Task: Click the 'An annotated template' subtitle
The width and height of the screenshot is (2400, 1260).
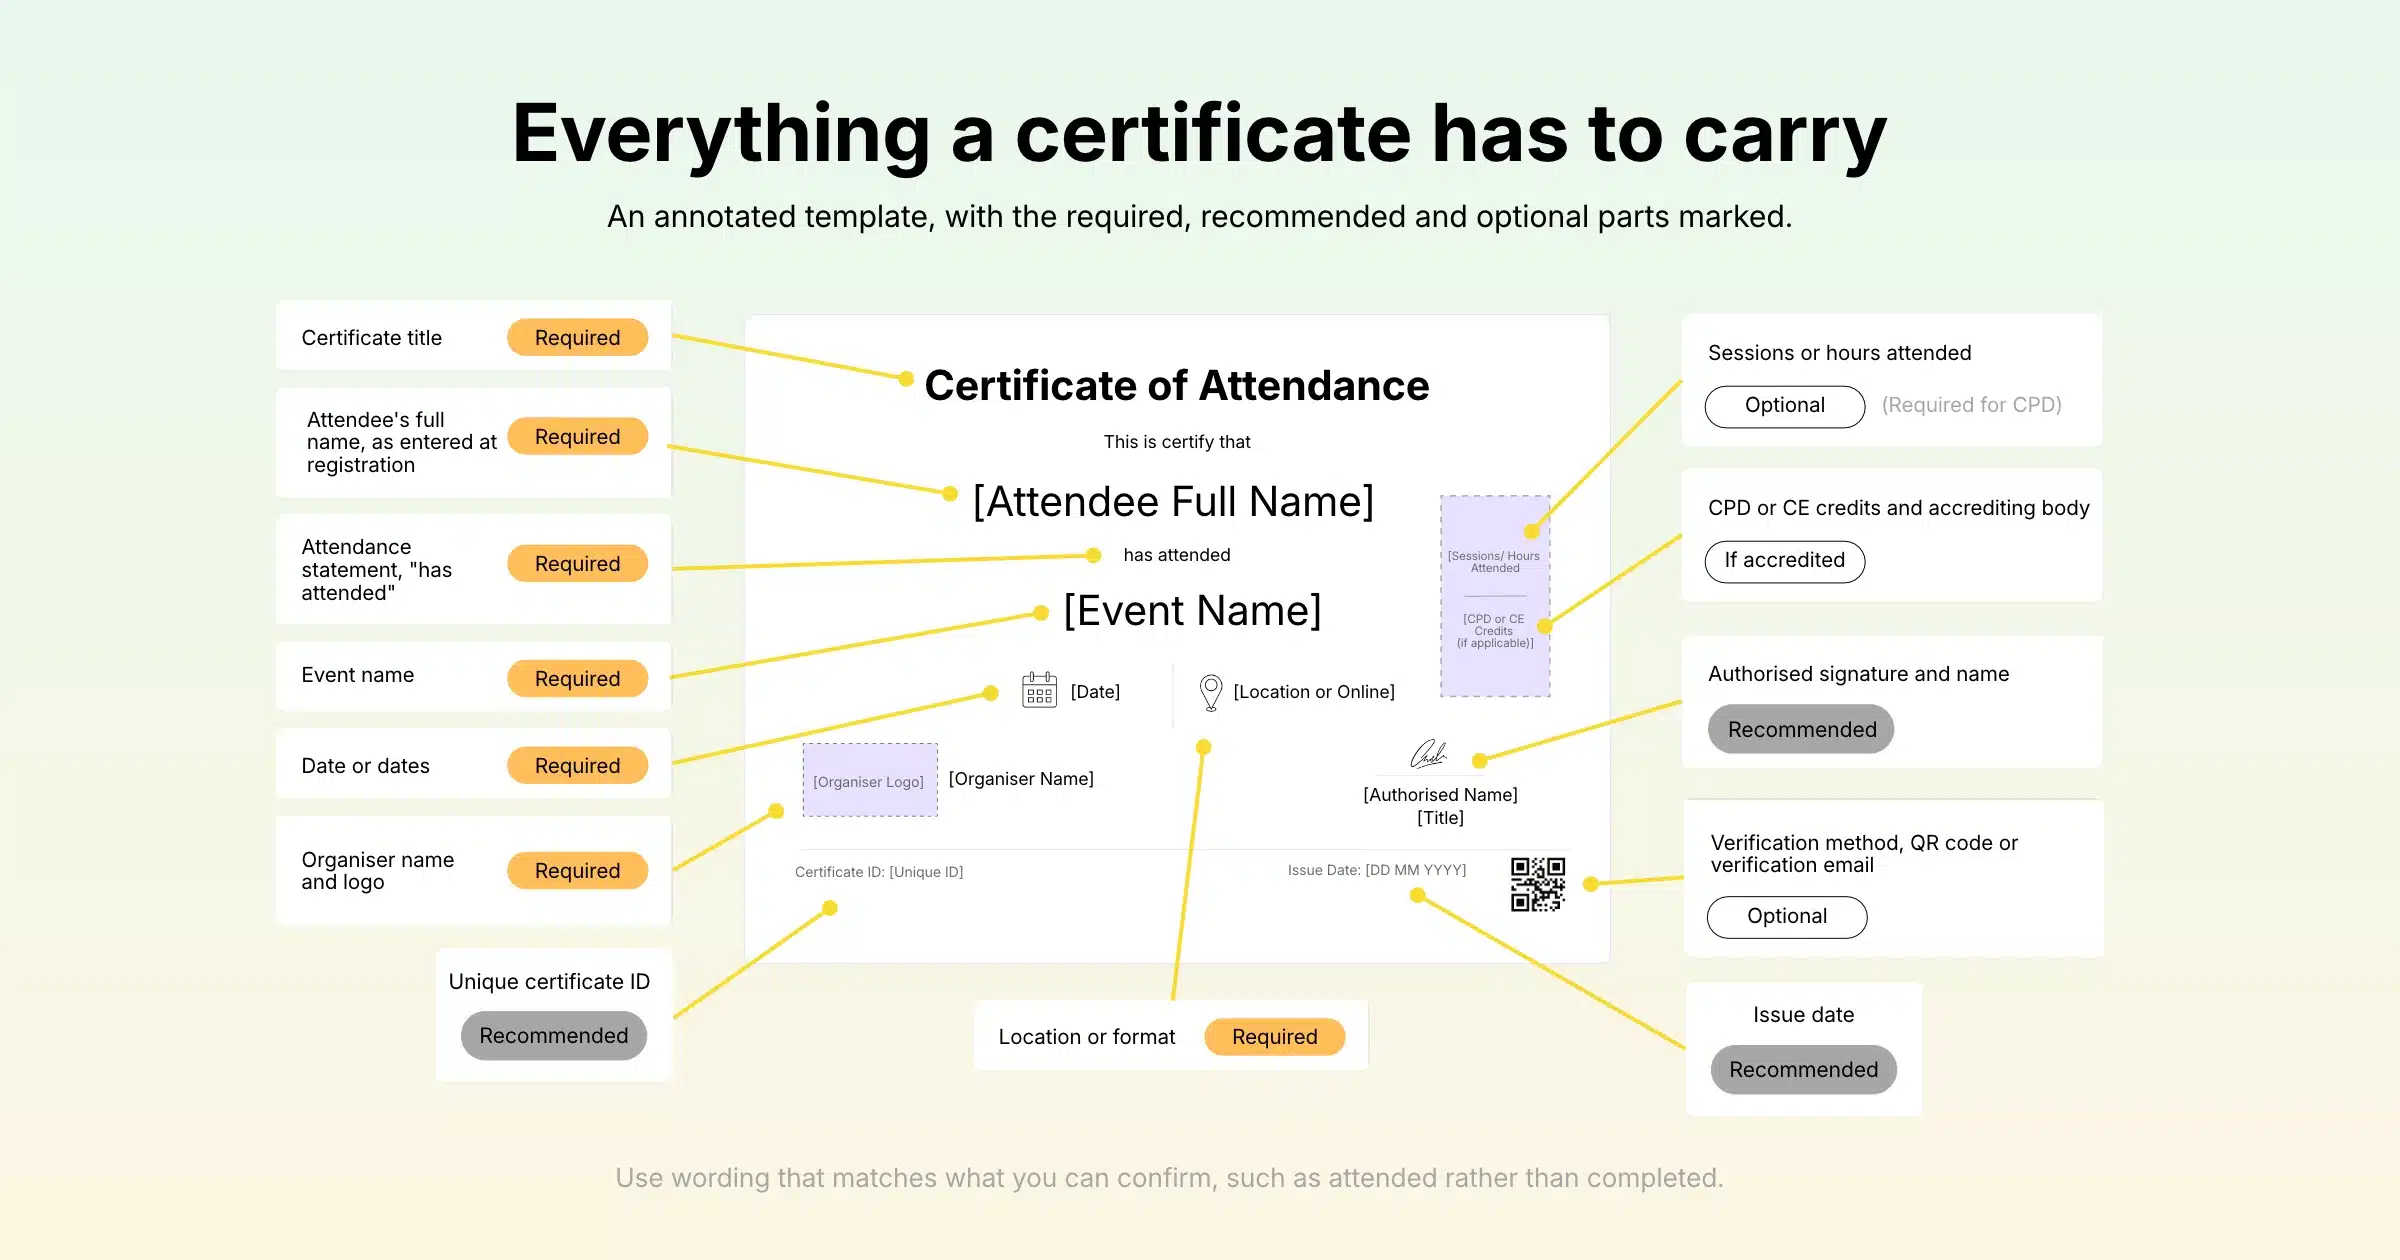Action: point(1199,217)
